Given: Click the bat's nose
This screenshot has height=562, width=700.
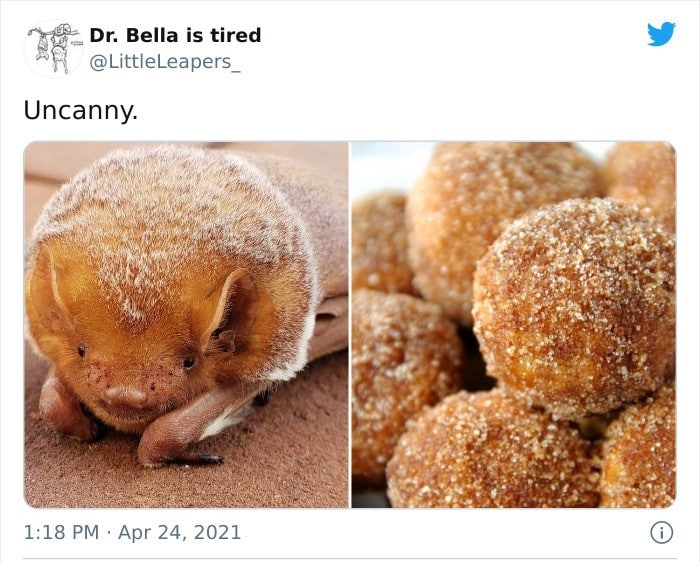Looking at the screenshot, I should pos(126,395).
